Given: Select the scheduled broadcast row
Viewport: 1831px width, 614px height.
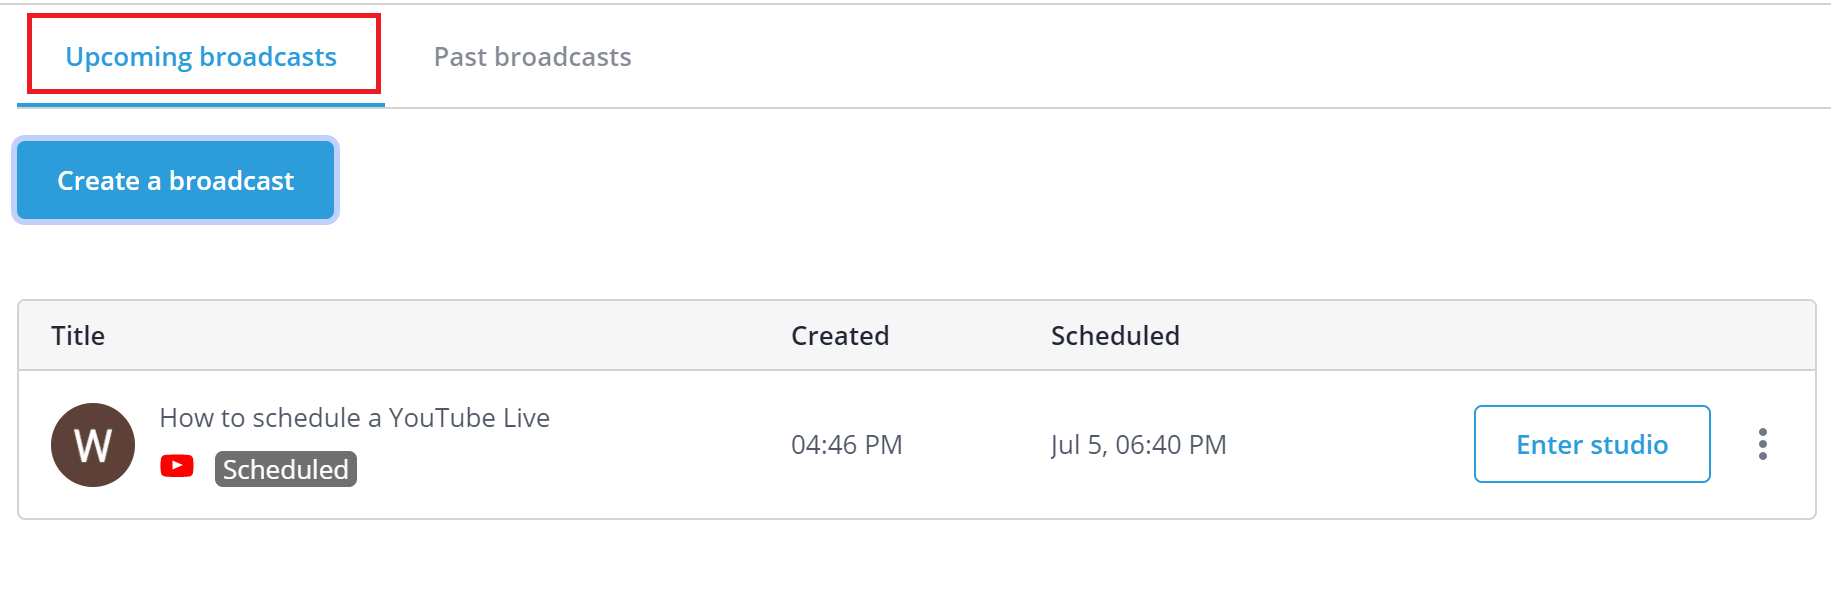Looking at the screenshot, I should 916,445.
